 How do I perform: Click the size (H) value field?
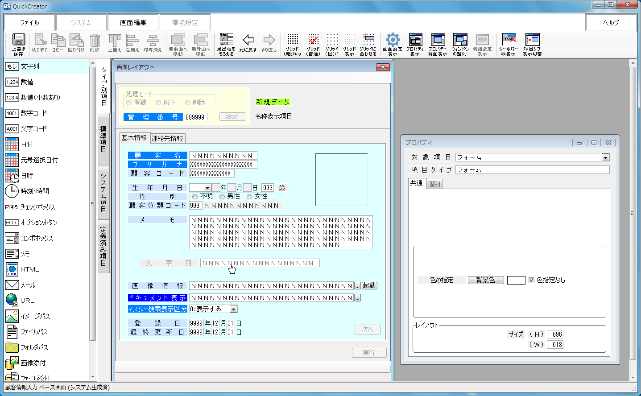tap(556, 334)
